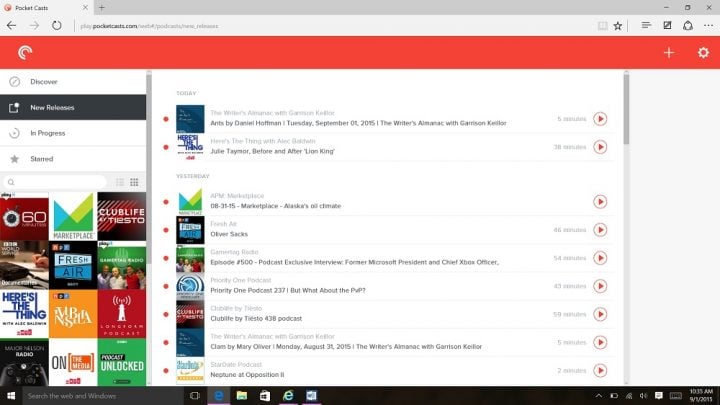Click the Pocket Casts logo in red header
The image size is (720, 405).
pyautogui.click(x=25, y=52)
